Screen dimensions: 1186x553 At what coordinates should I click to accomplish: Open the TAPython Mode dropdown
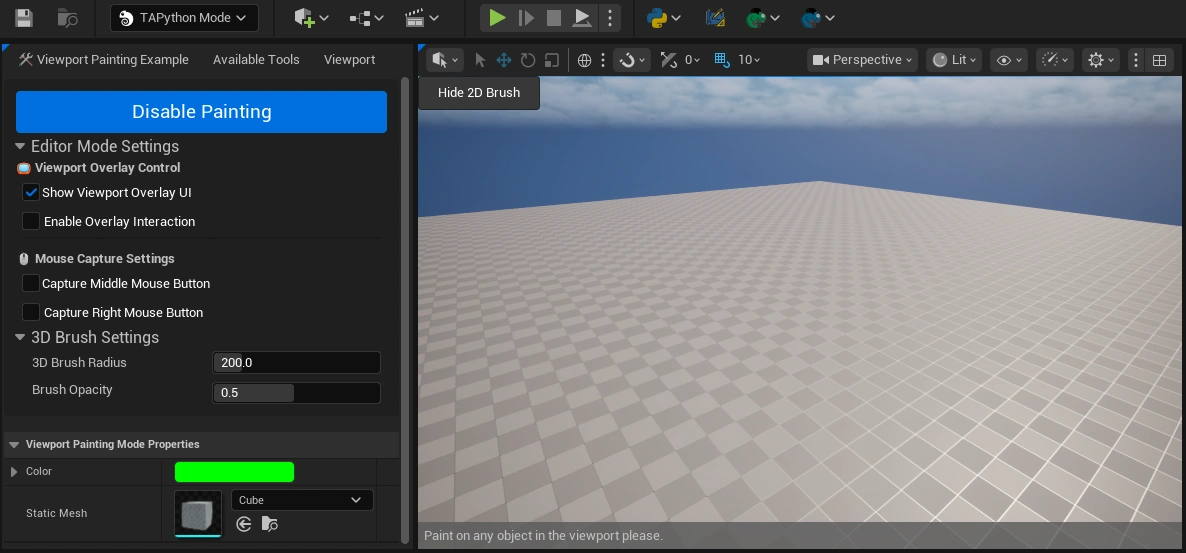tap(184, 18)
